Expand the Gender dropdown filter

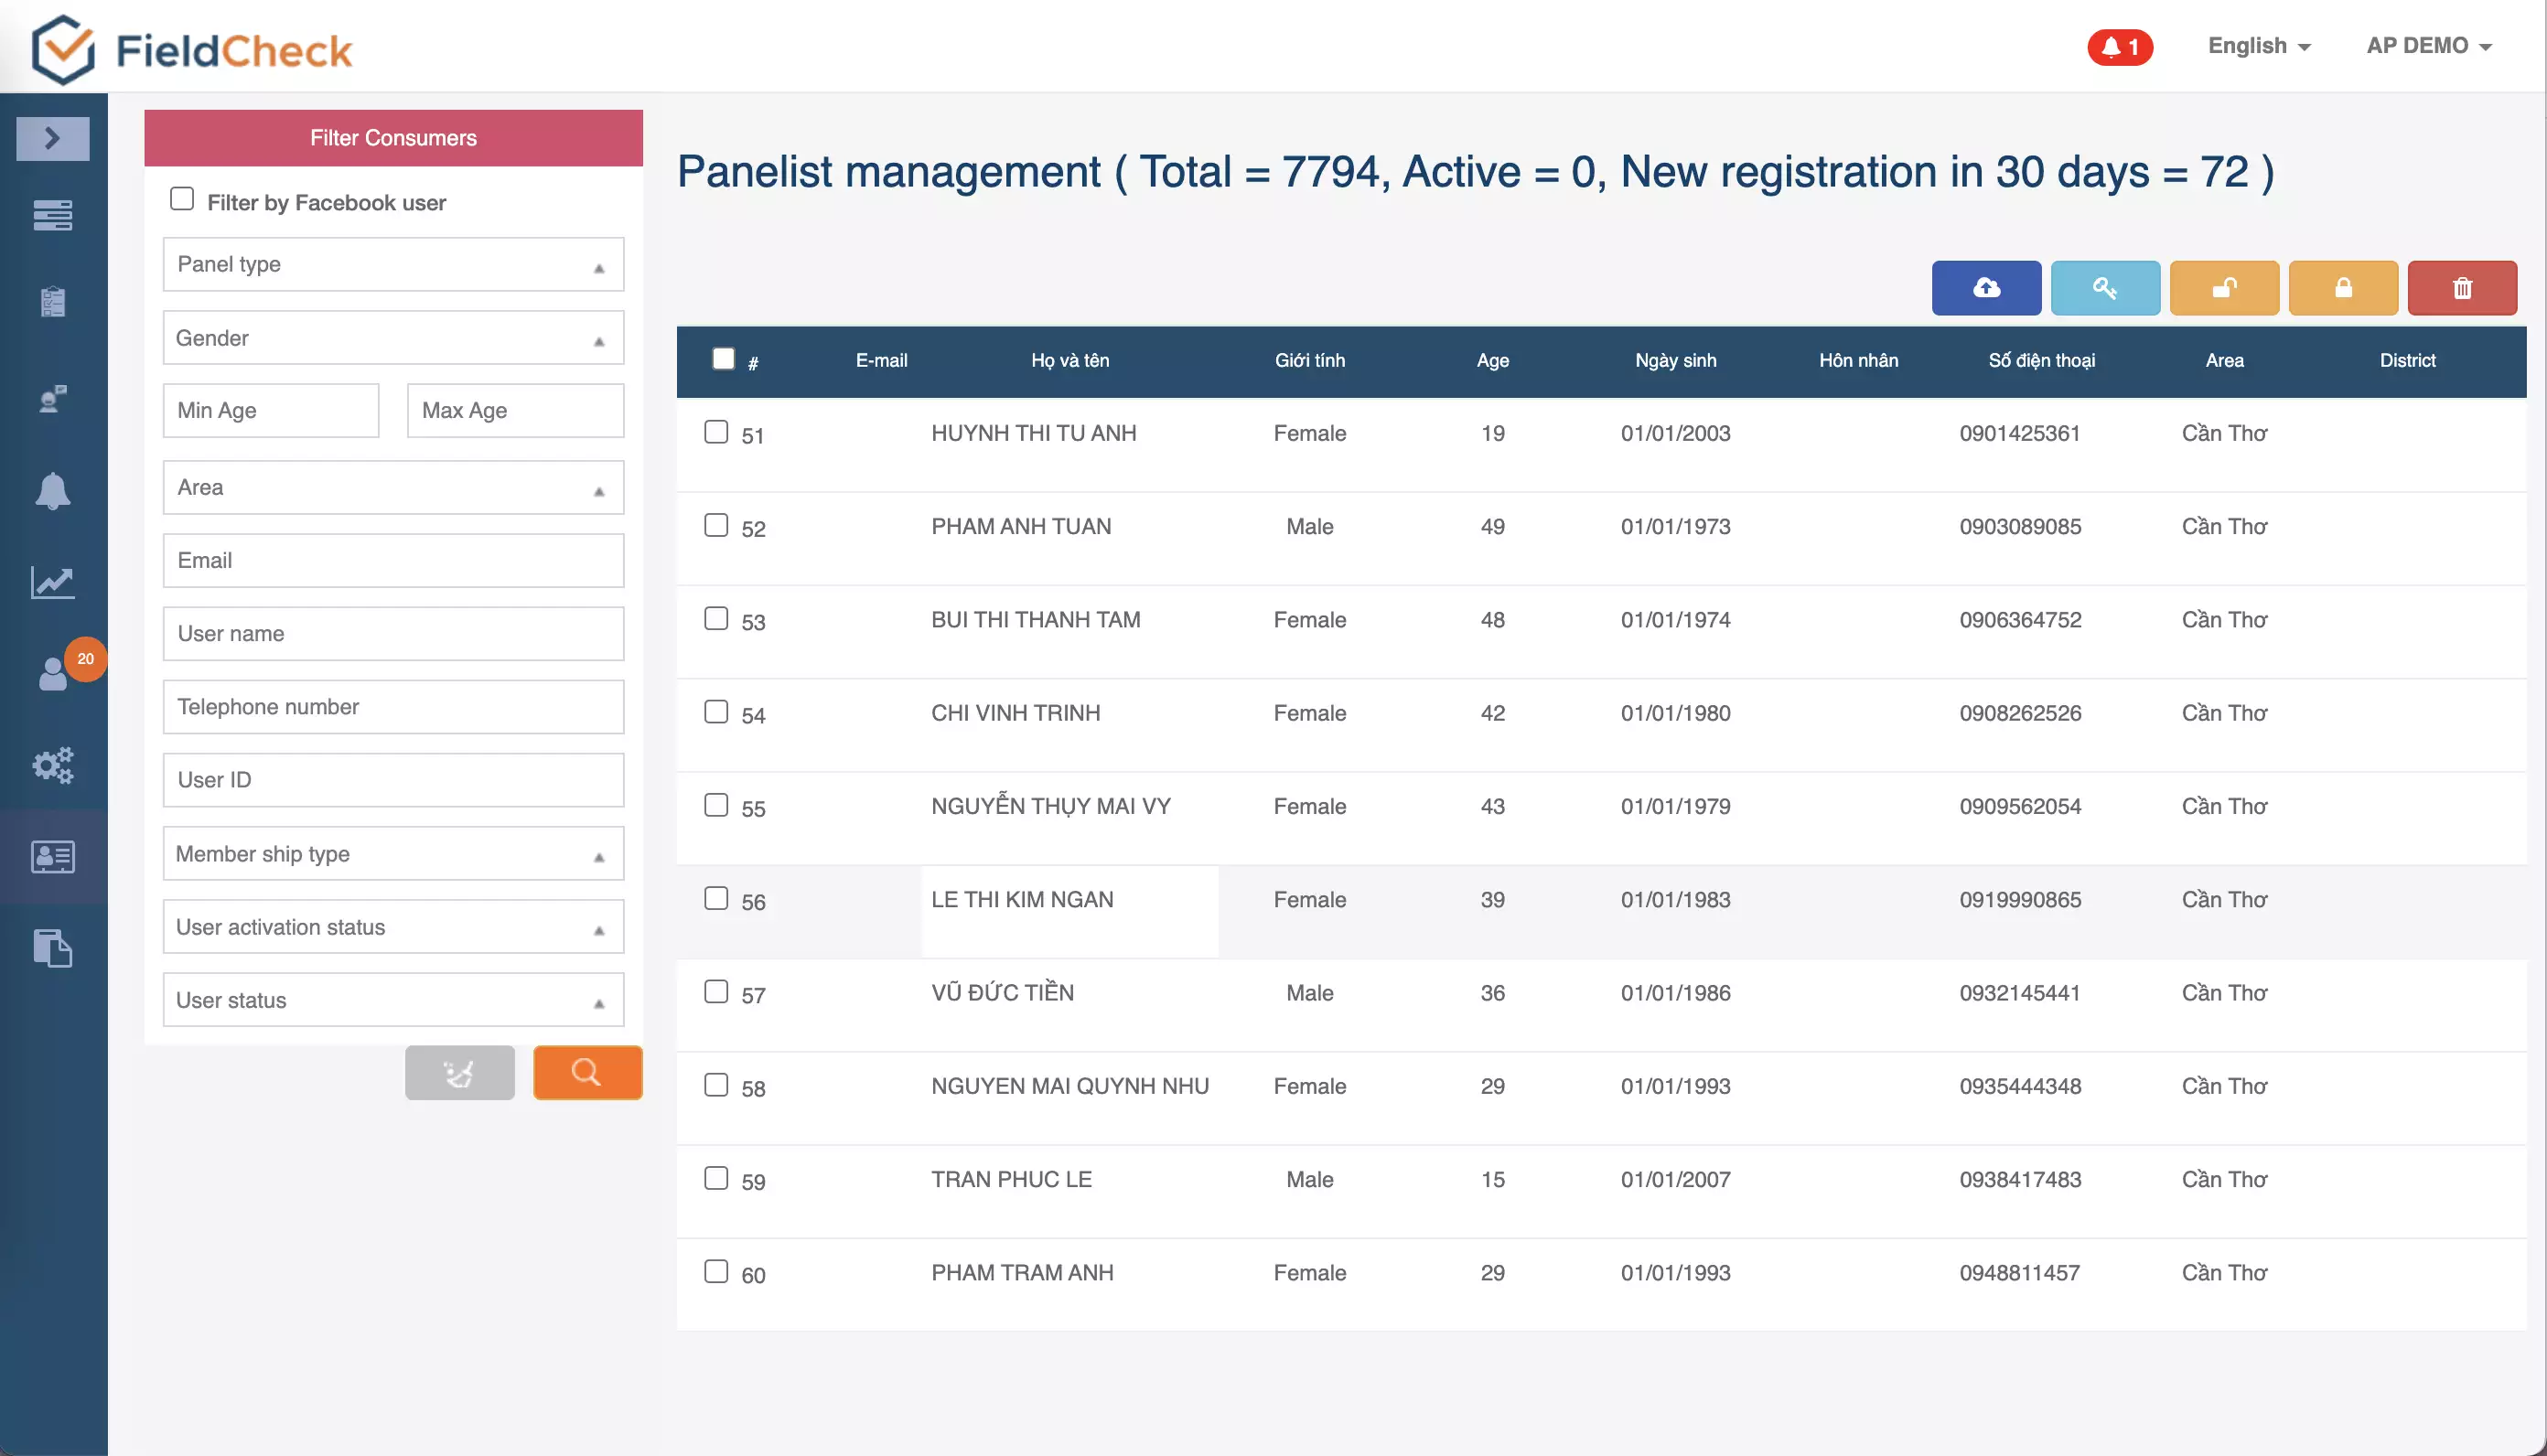392,337
